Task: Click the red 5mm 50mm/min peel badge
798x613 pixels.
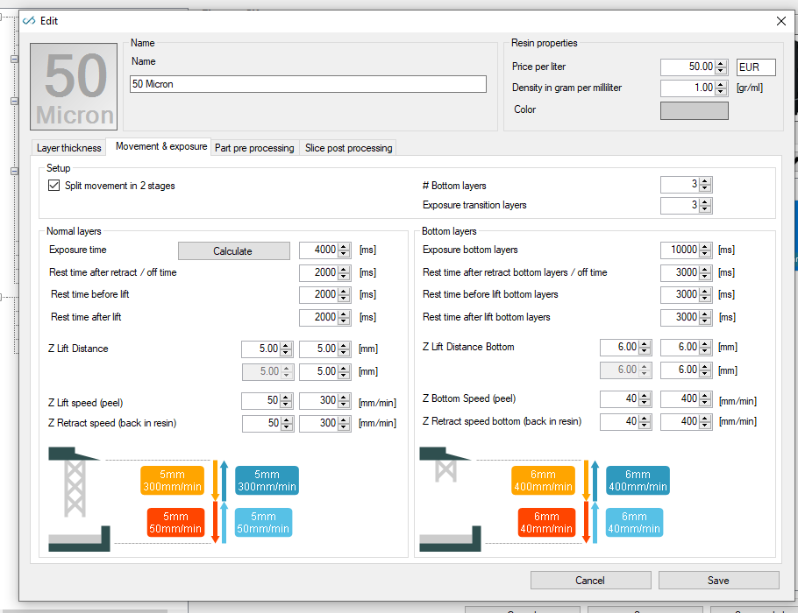Action: click(x=176, y=522)
